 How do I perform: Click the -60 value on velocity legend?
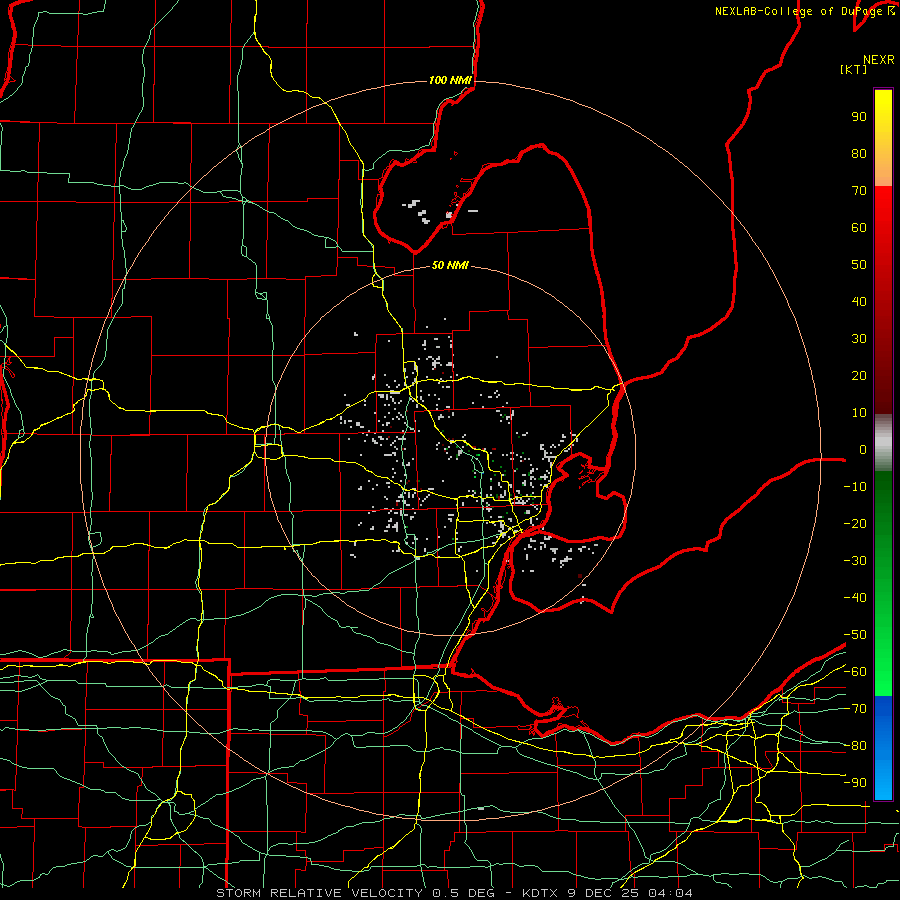855,672
